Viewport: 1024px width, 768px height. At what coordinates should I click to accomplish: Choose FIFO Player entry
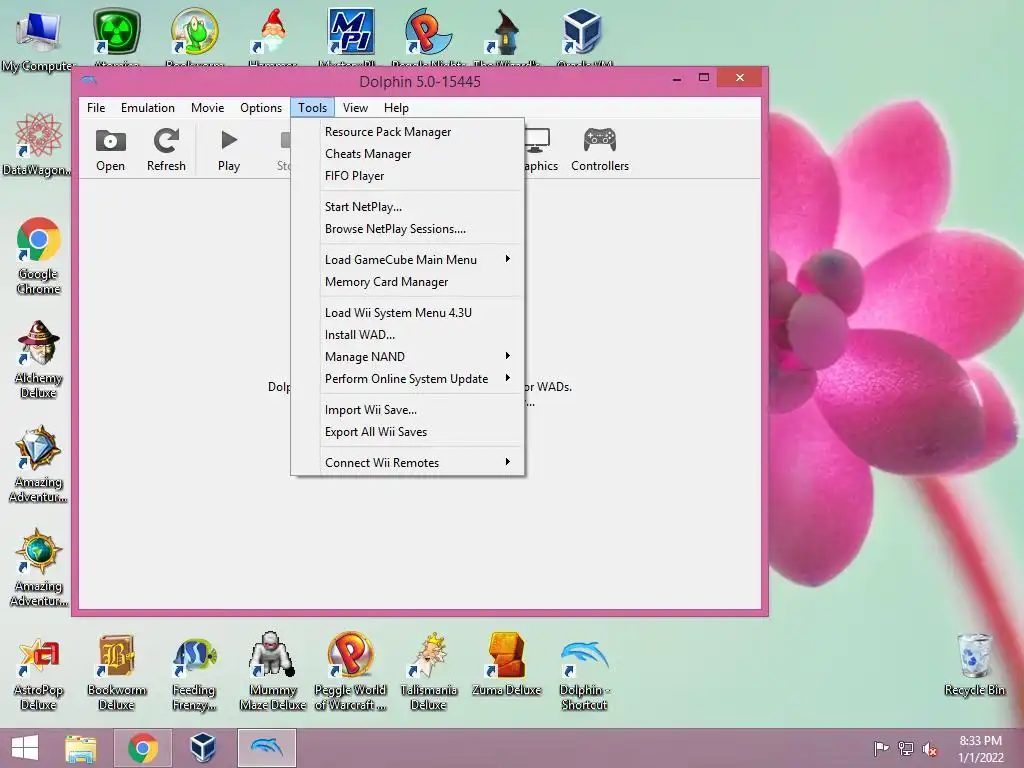[407, 176]
